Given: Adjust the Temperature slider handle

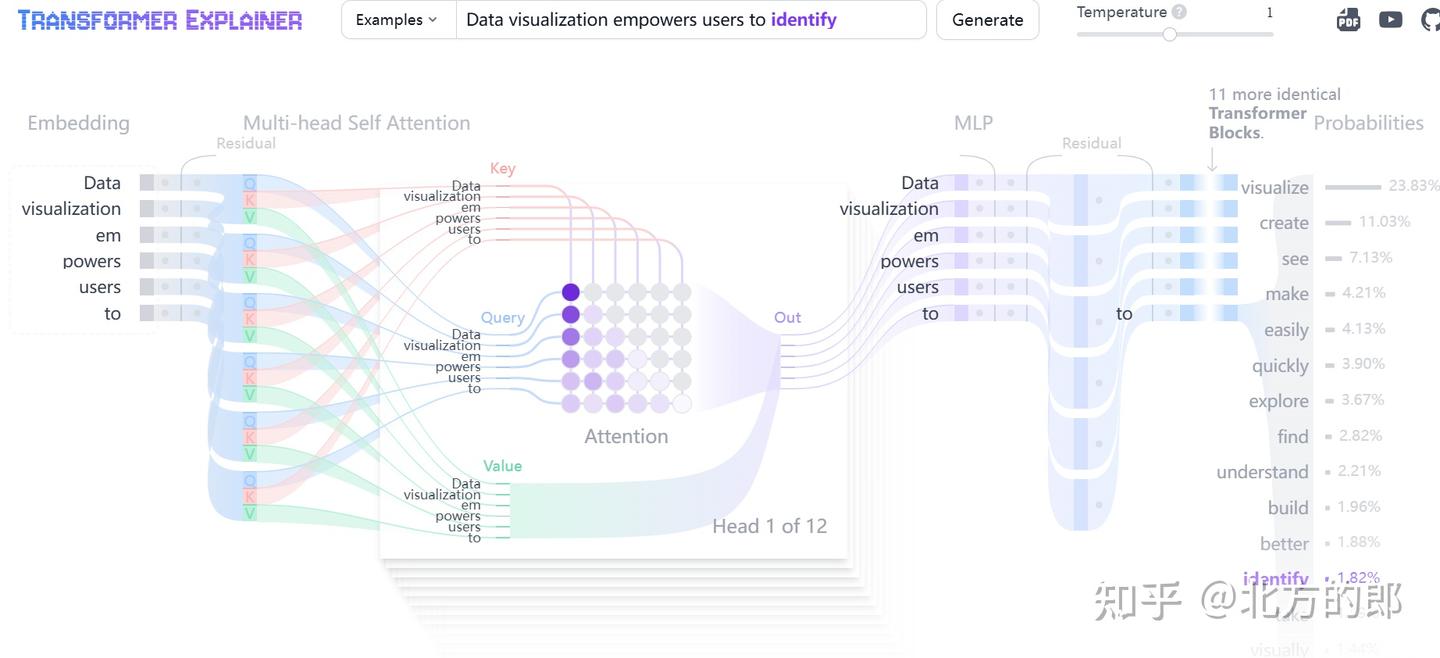Looking at the screenshot, I should tap(1169, 34).
